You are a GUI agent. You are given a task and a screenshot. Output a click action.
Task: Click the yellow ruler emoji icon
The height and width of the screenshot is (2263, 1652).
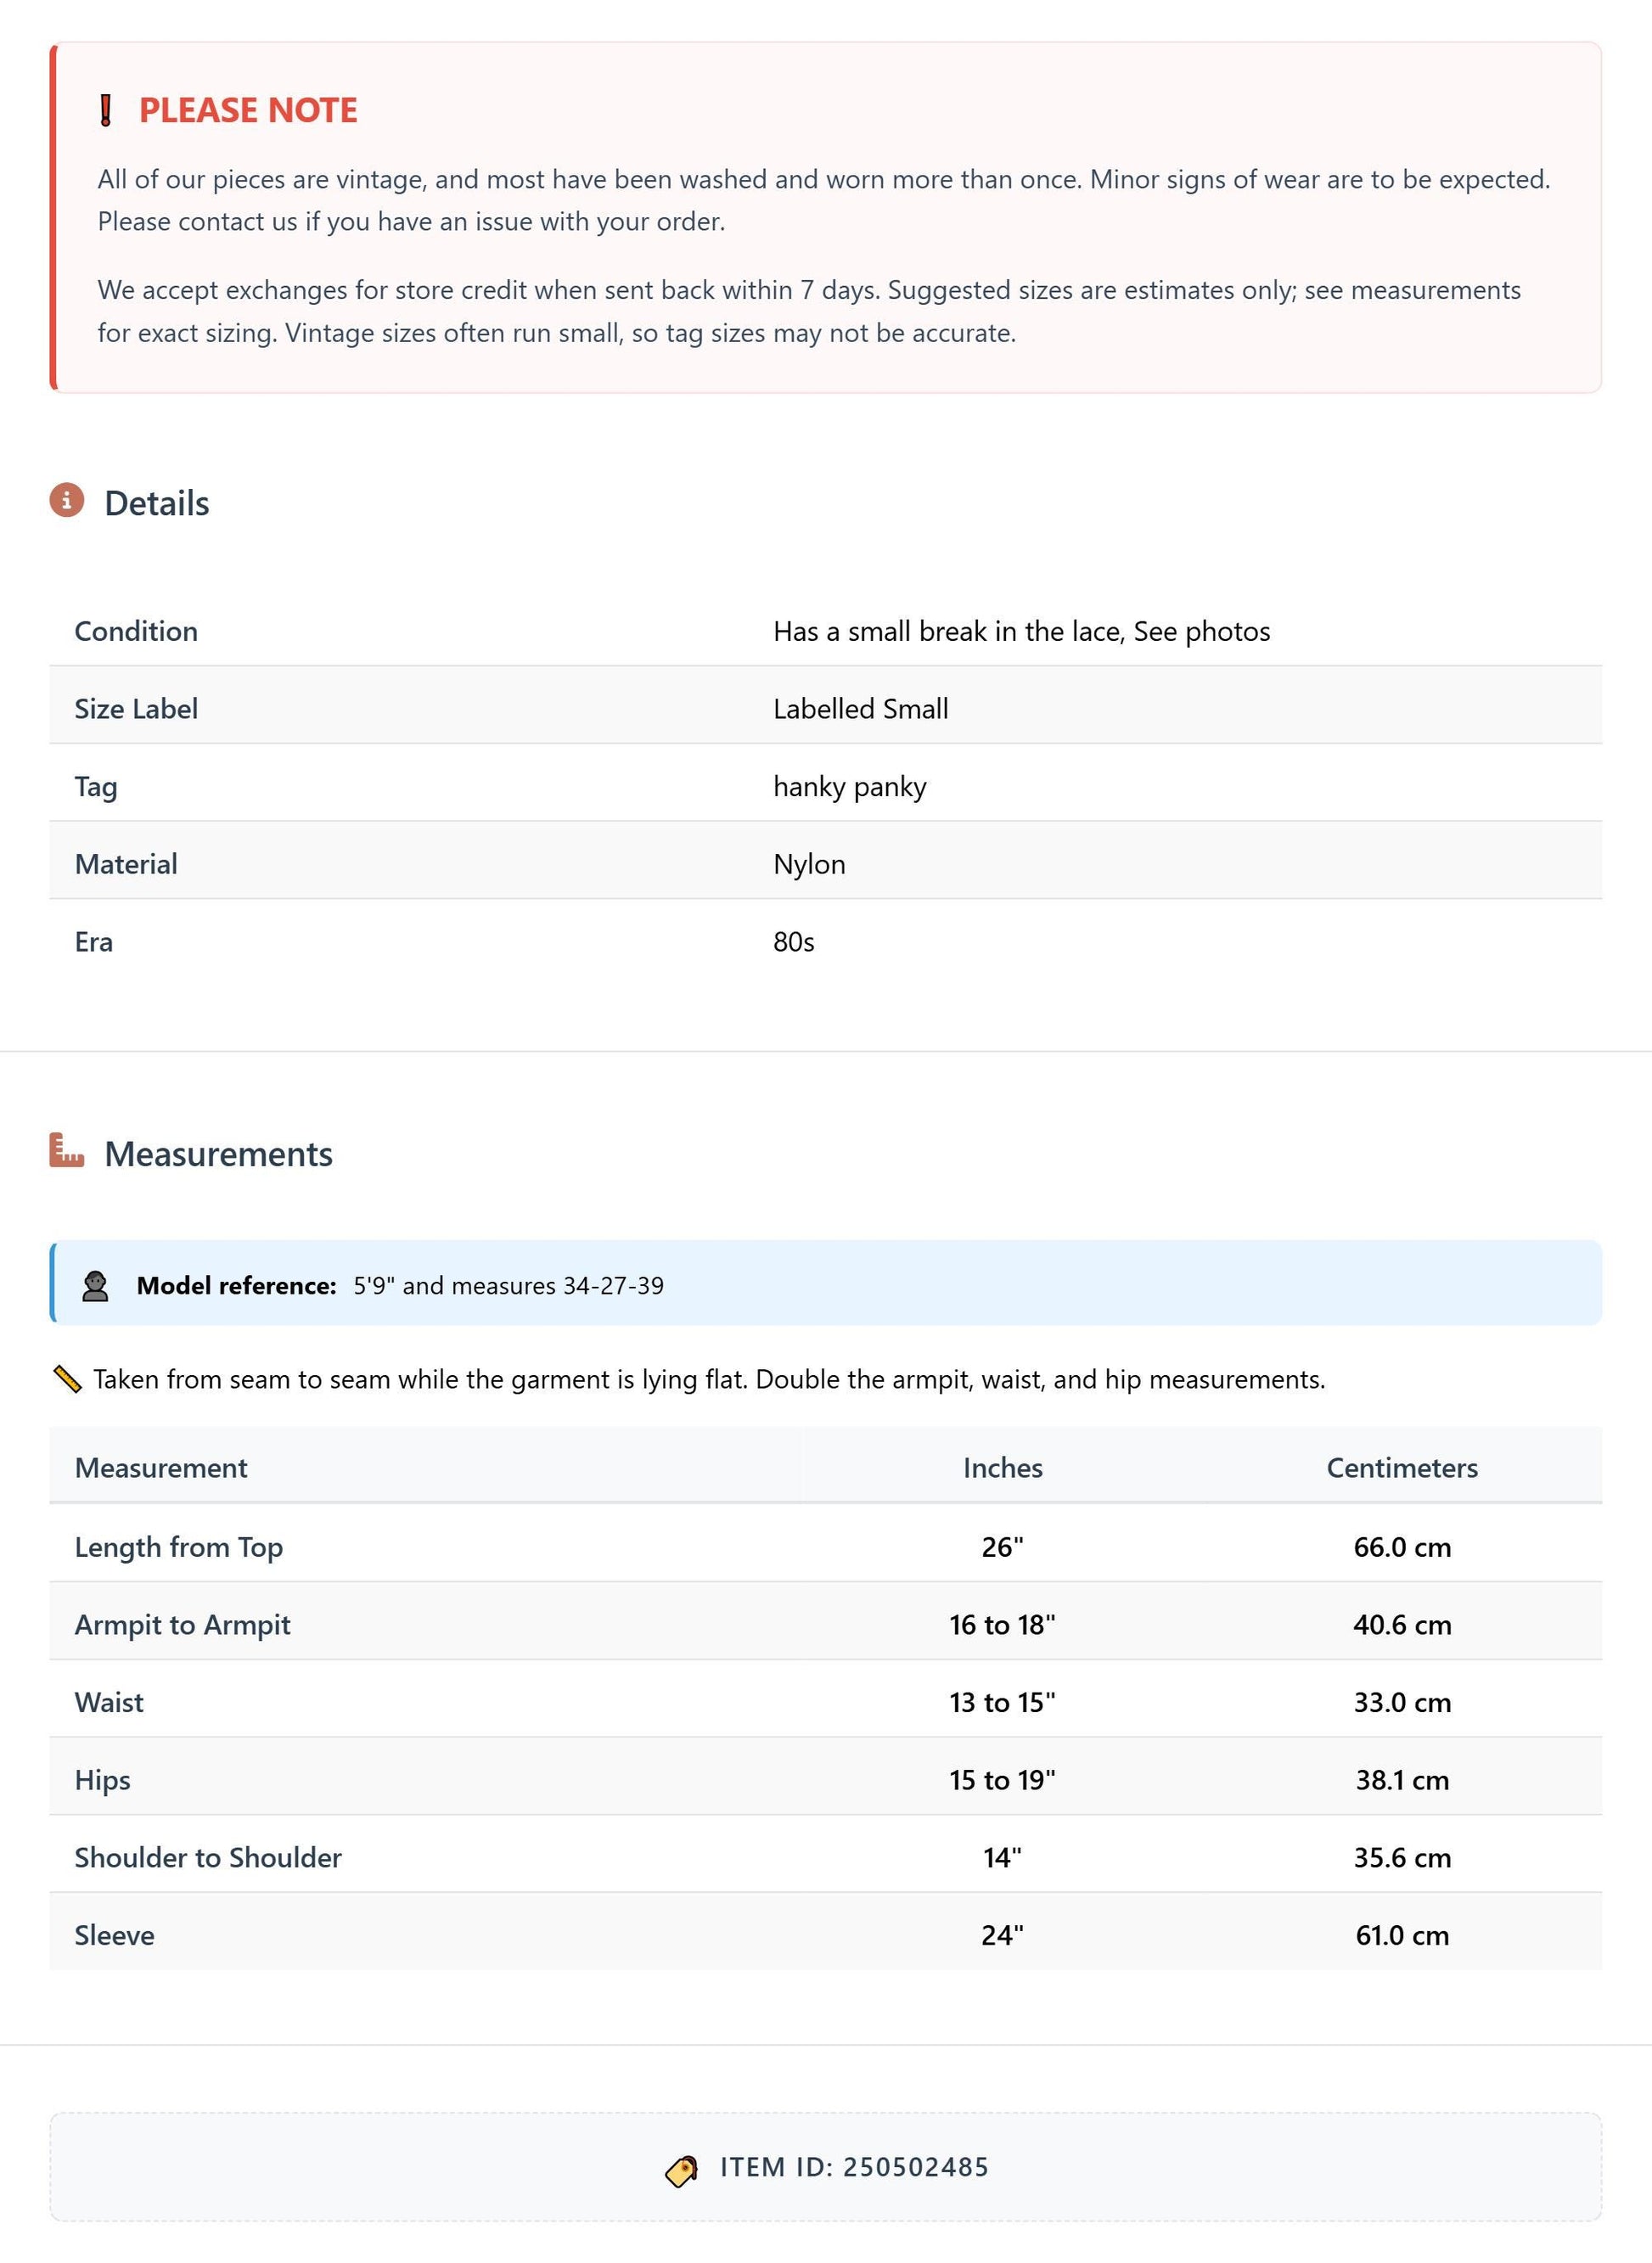(x=67, y=1380)
